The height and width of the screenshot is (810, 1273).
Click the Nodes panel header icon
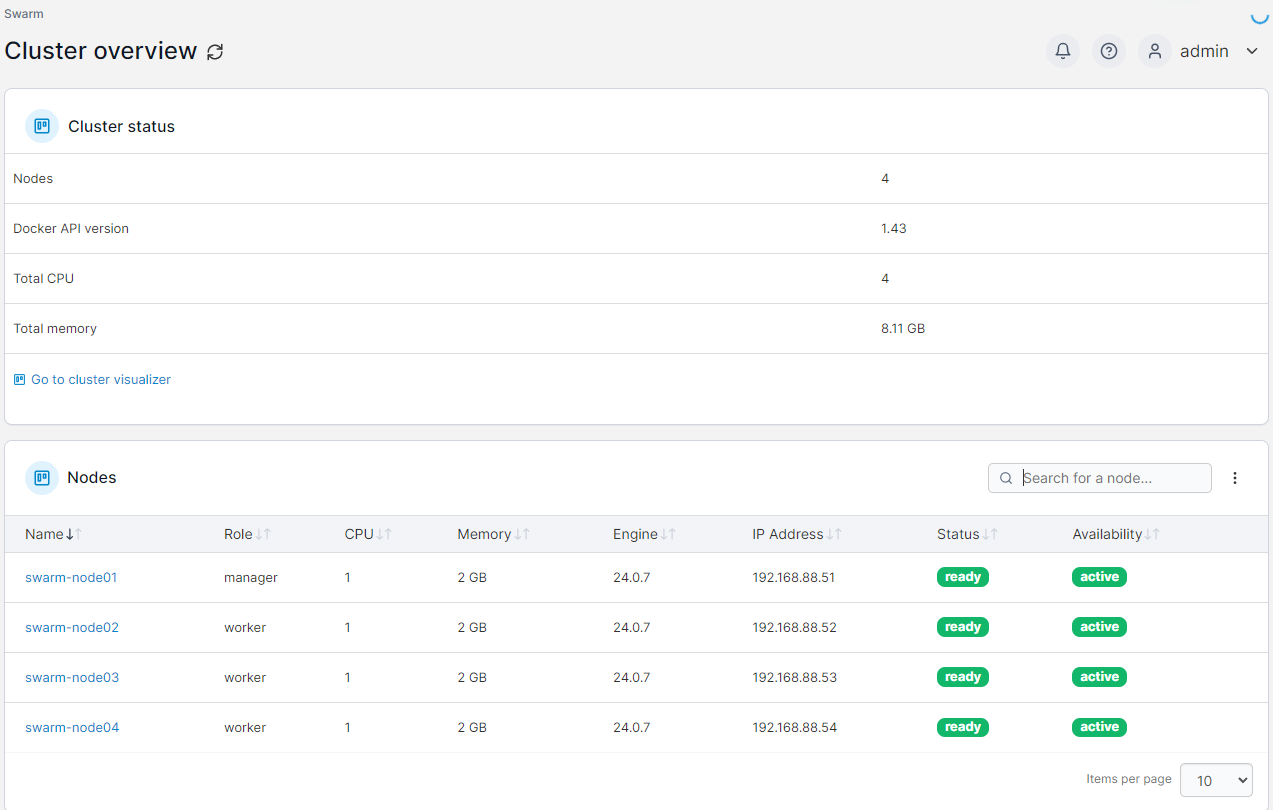(42, 478)
